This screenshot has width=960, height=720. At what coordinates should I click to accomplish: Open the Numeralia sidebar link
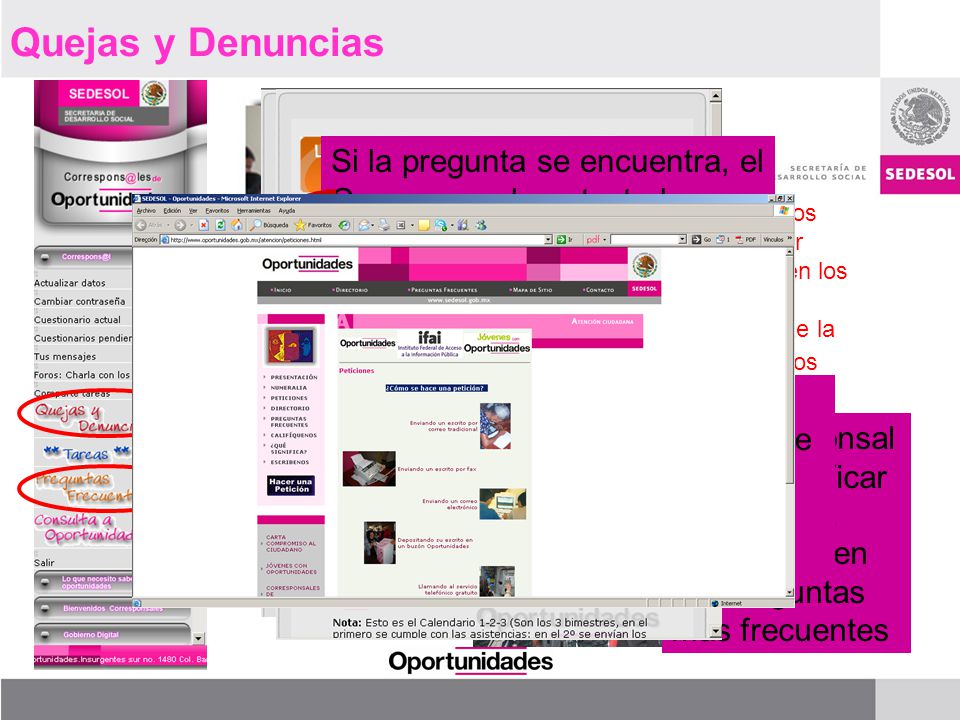coord(288,388)
